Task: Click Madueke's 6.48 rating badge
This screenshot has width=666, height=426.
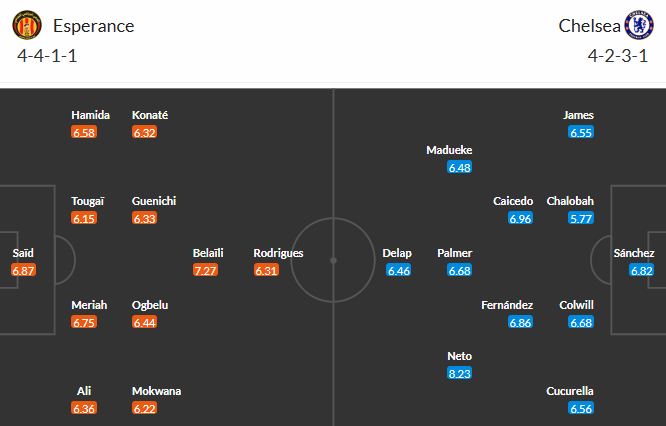Action: [x=460, y=167]
